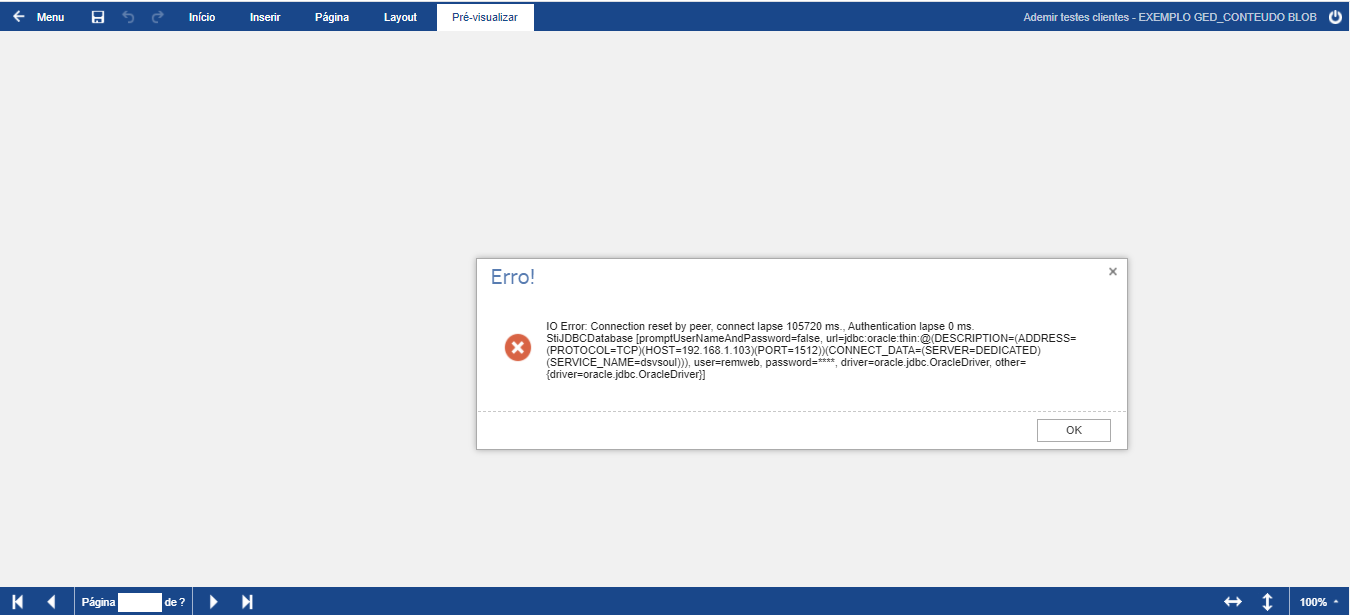This screenshot has width=1350, height=615.
Task: Go to the first page
Action: click(18, 601)
